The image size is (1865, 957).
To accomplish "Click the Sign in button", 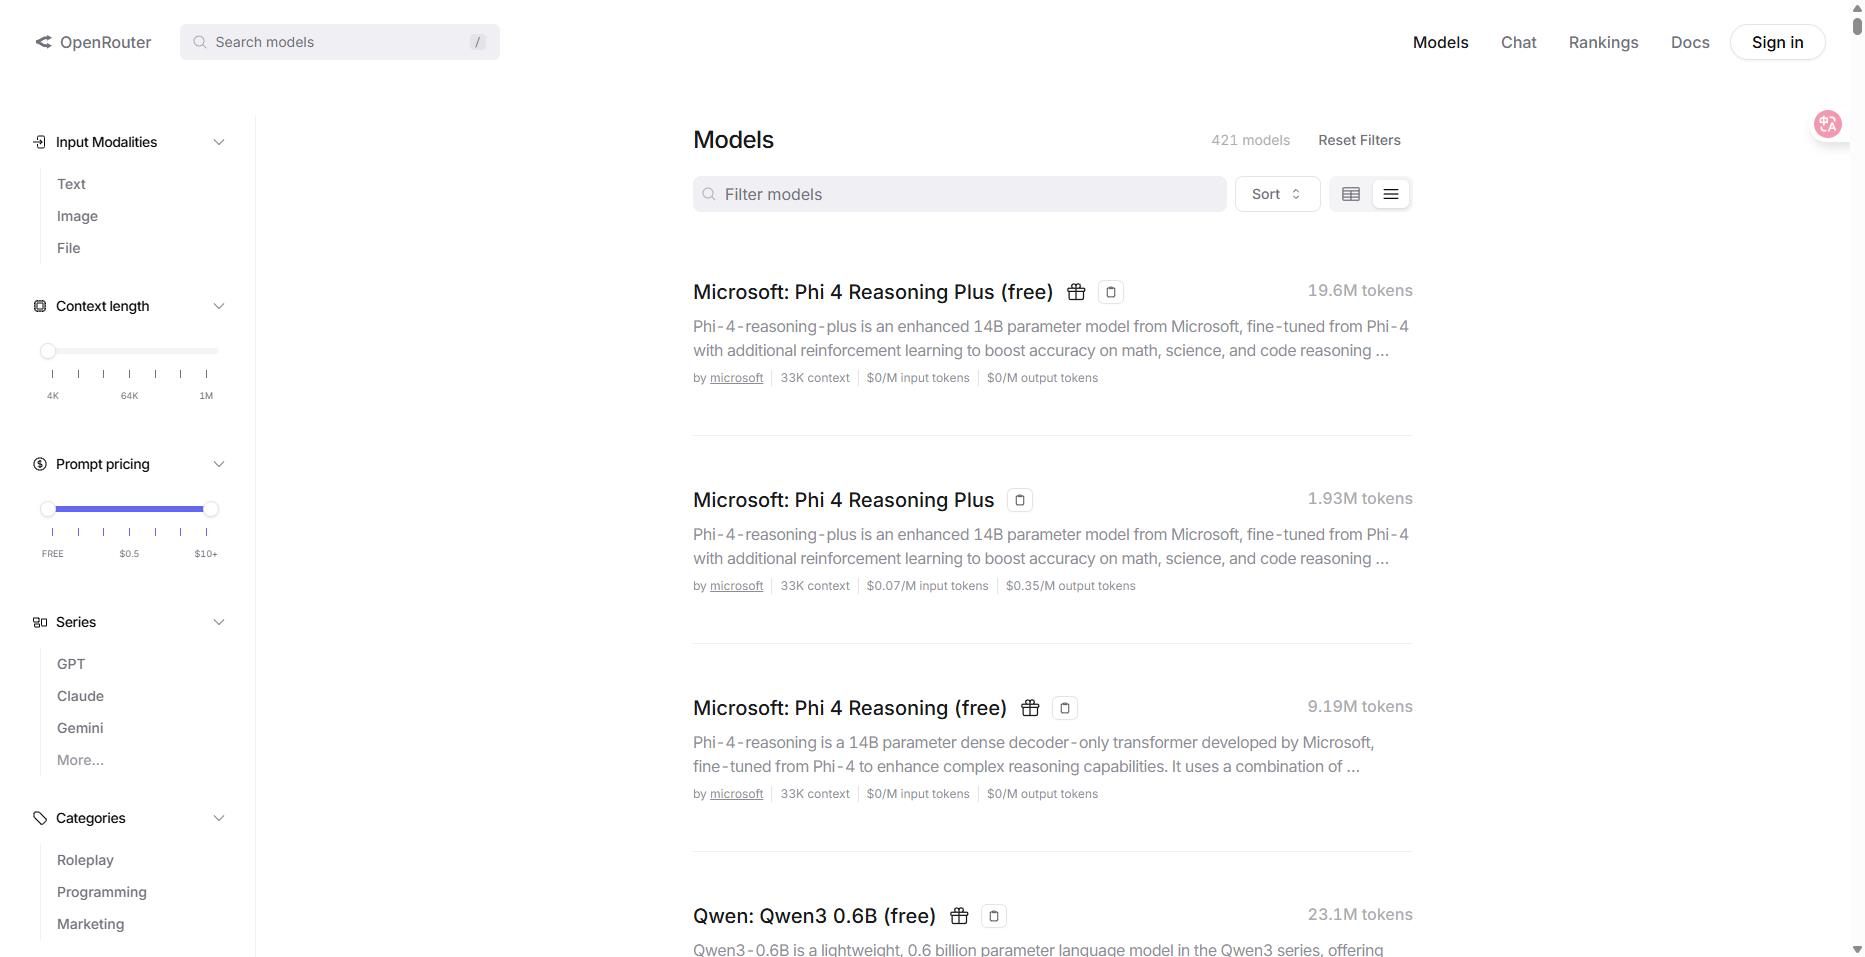I will 1778,42.
